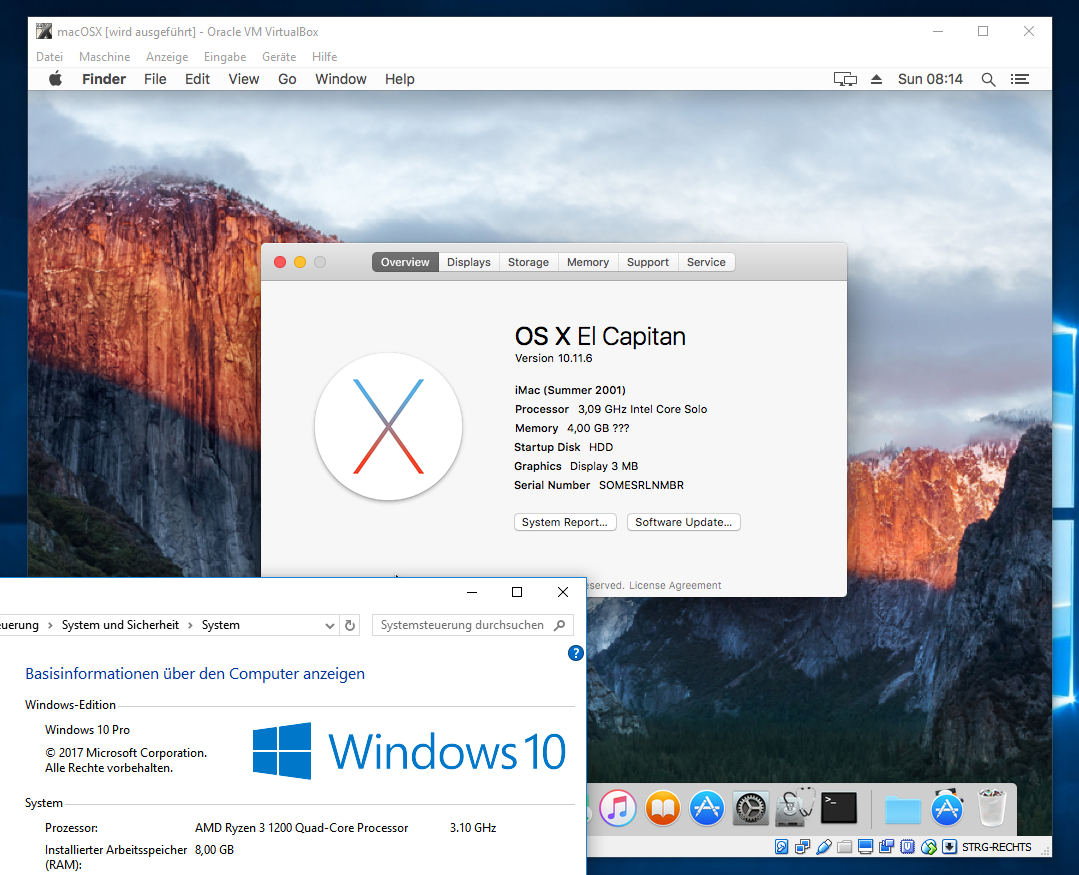Open iTunes from the macOS dock
Image resolution: width=1079 pixels, height=875 pixels.
click(x=618, y=807)
